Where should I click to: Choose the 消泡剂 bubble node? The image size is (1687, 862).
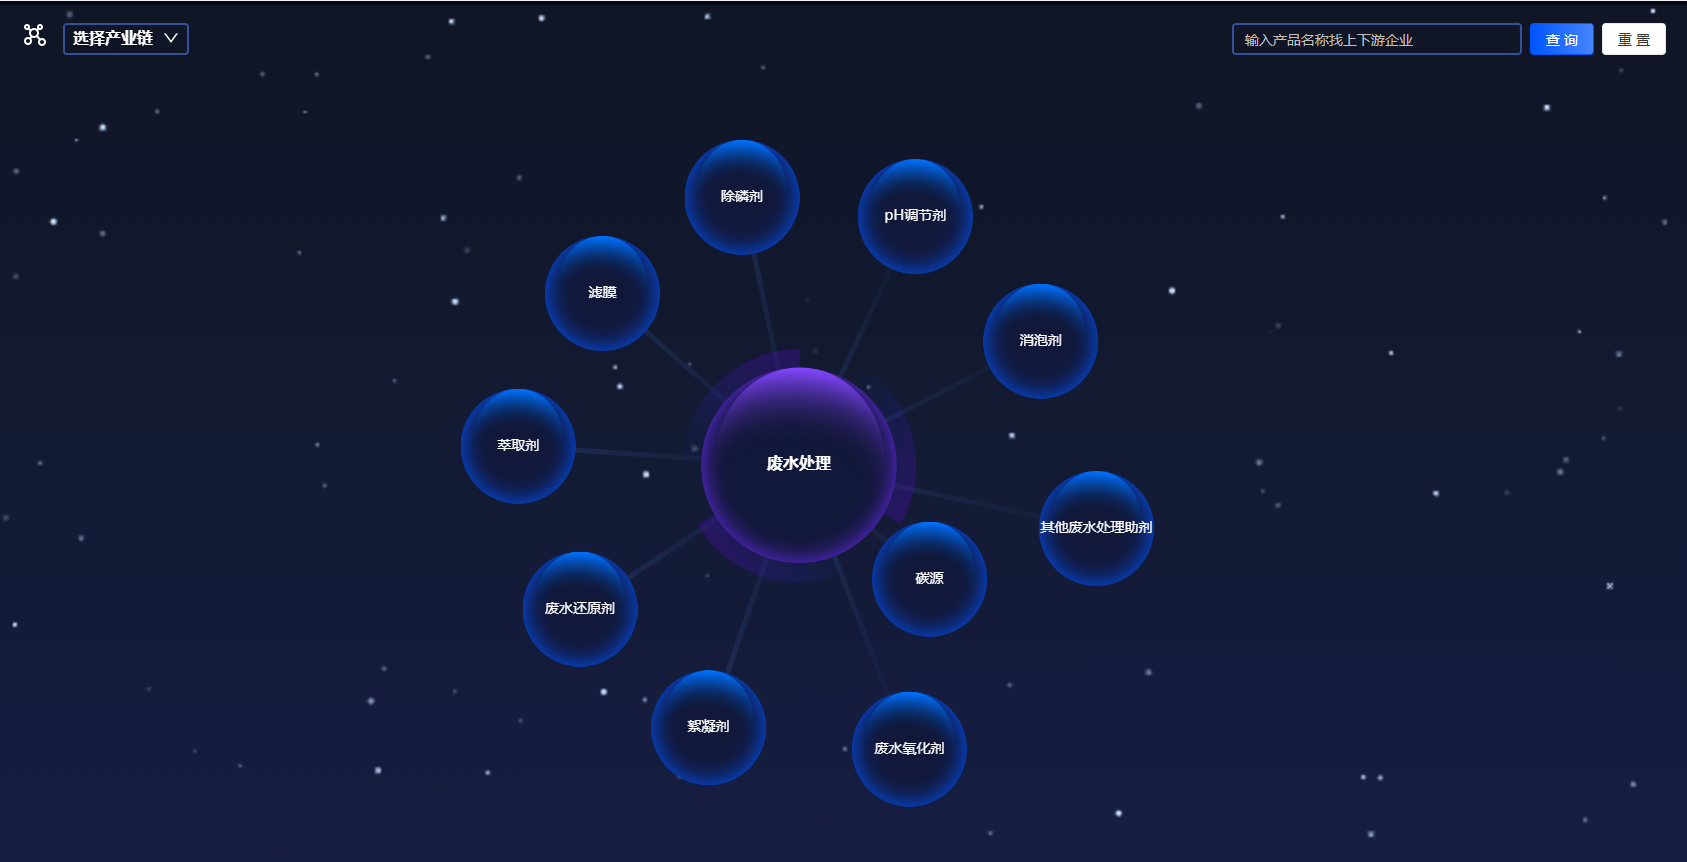(x=1040, y=341)
